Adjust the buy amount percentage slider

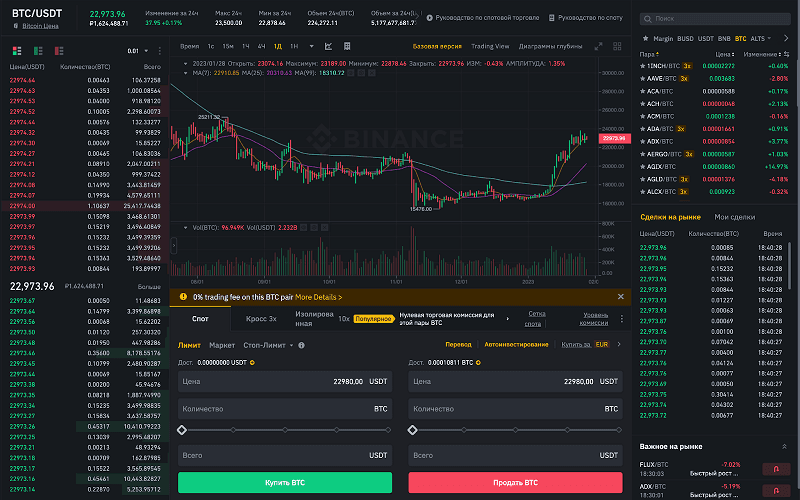coord(285,430)
